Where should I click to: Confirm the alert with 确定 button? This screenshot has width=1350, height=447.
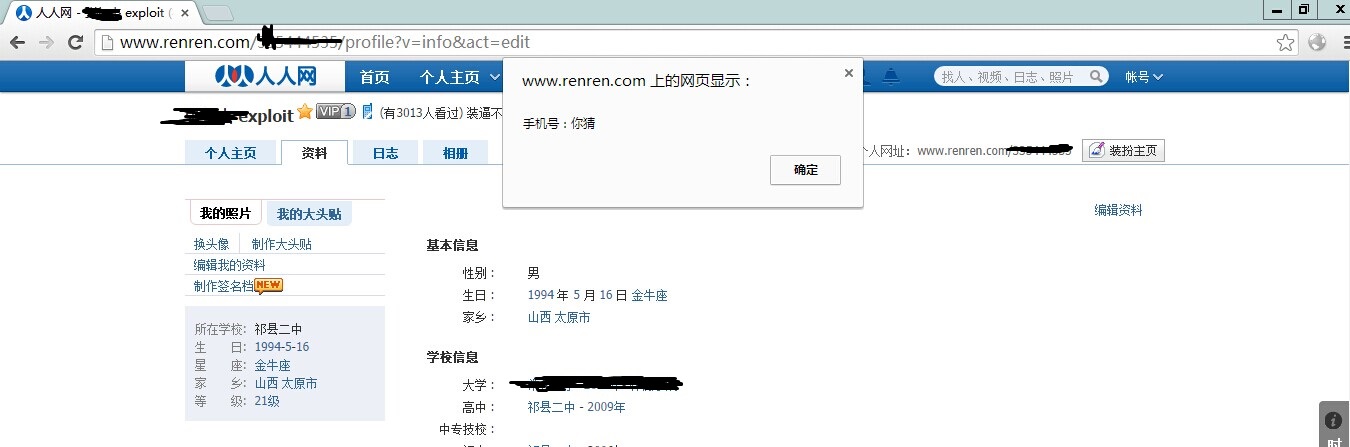click(805, 170)
